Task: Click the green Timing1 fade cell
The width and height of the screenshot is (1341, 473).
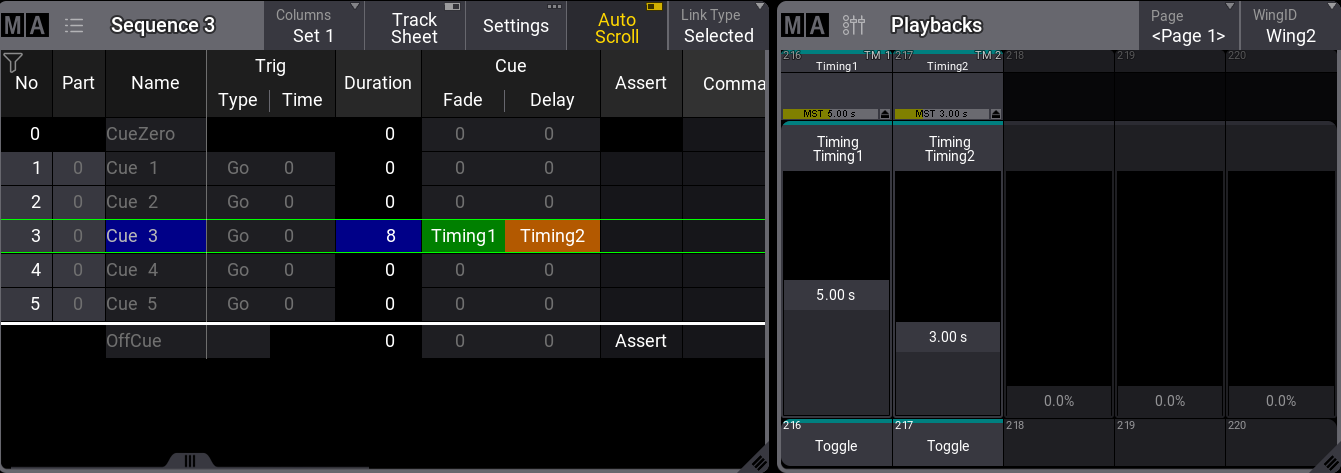Action: [x=463, y=236]
